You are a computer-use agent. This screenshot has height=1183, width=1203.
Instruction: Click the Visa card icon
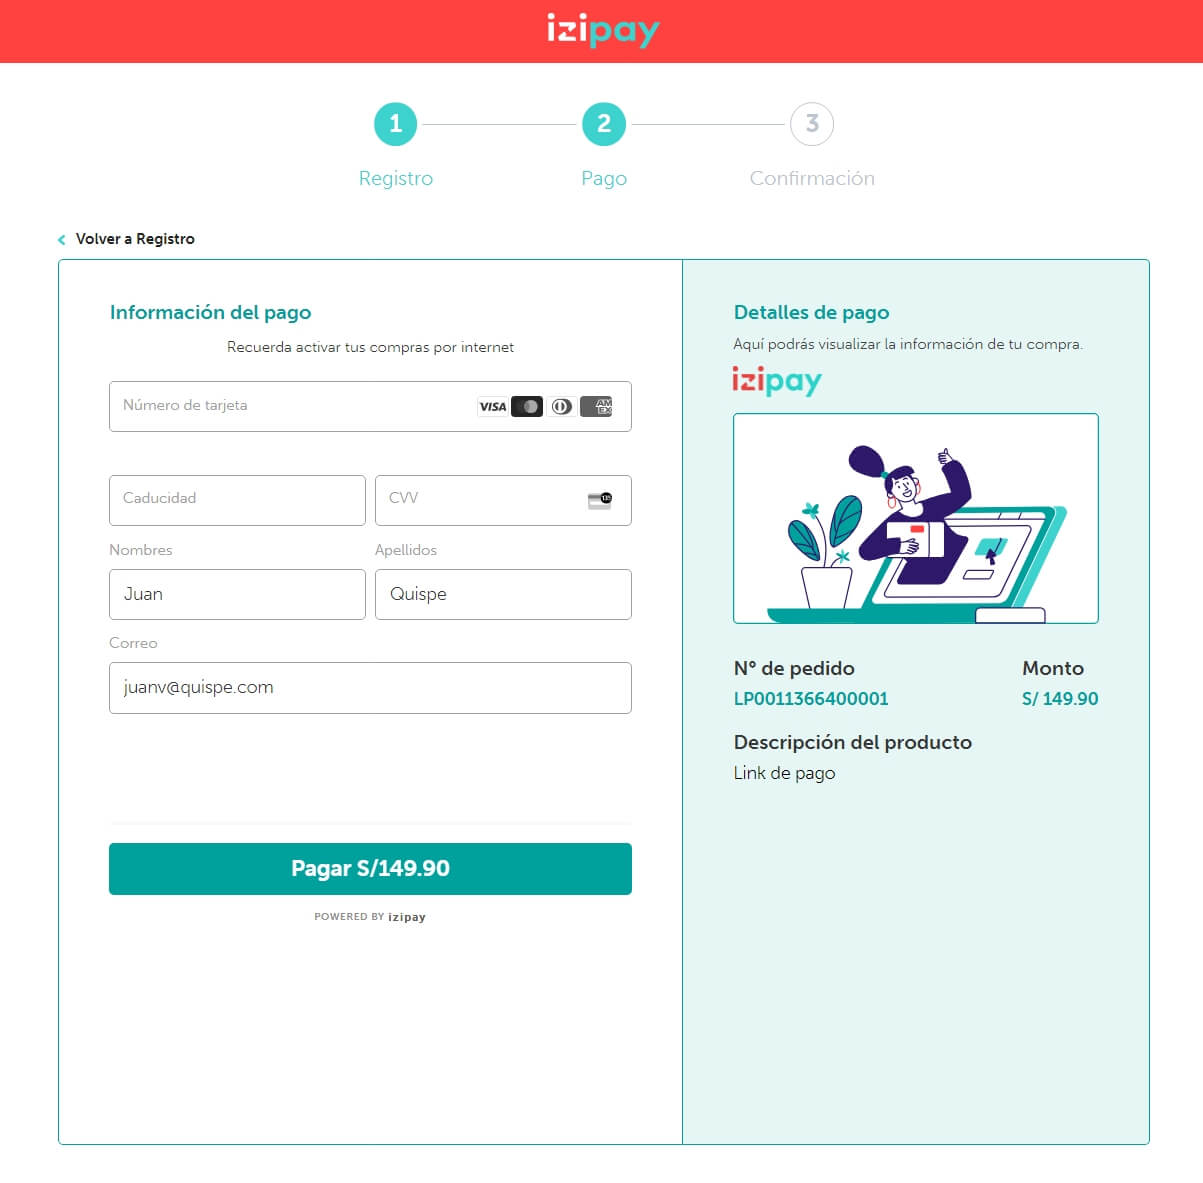[x=492, y=407]
